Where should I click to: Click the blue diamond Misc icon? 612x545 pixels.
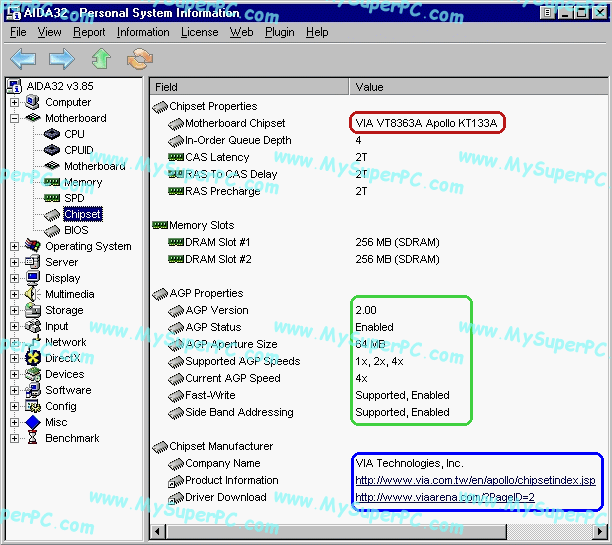pyautogui.click(x=32, y=422)
